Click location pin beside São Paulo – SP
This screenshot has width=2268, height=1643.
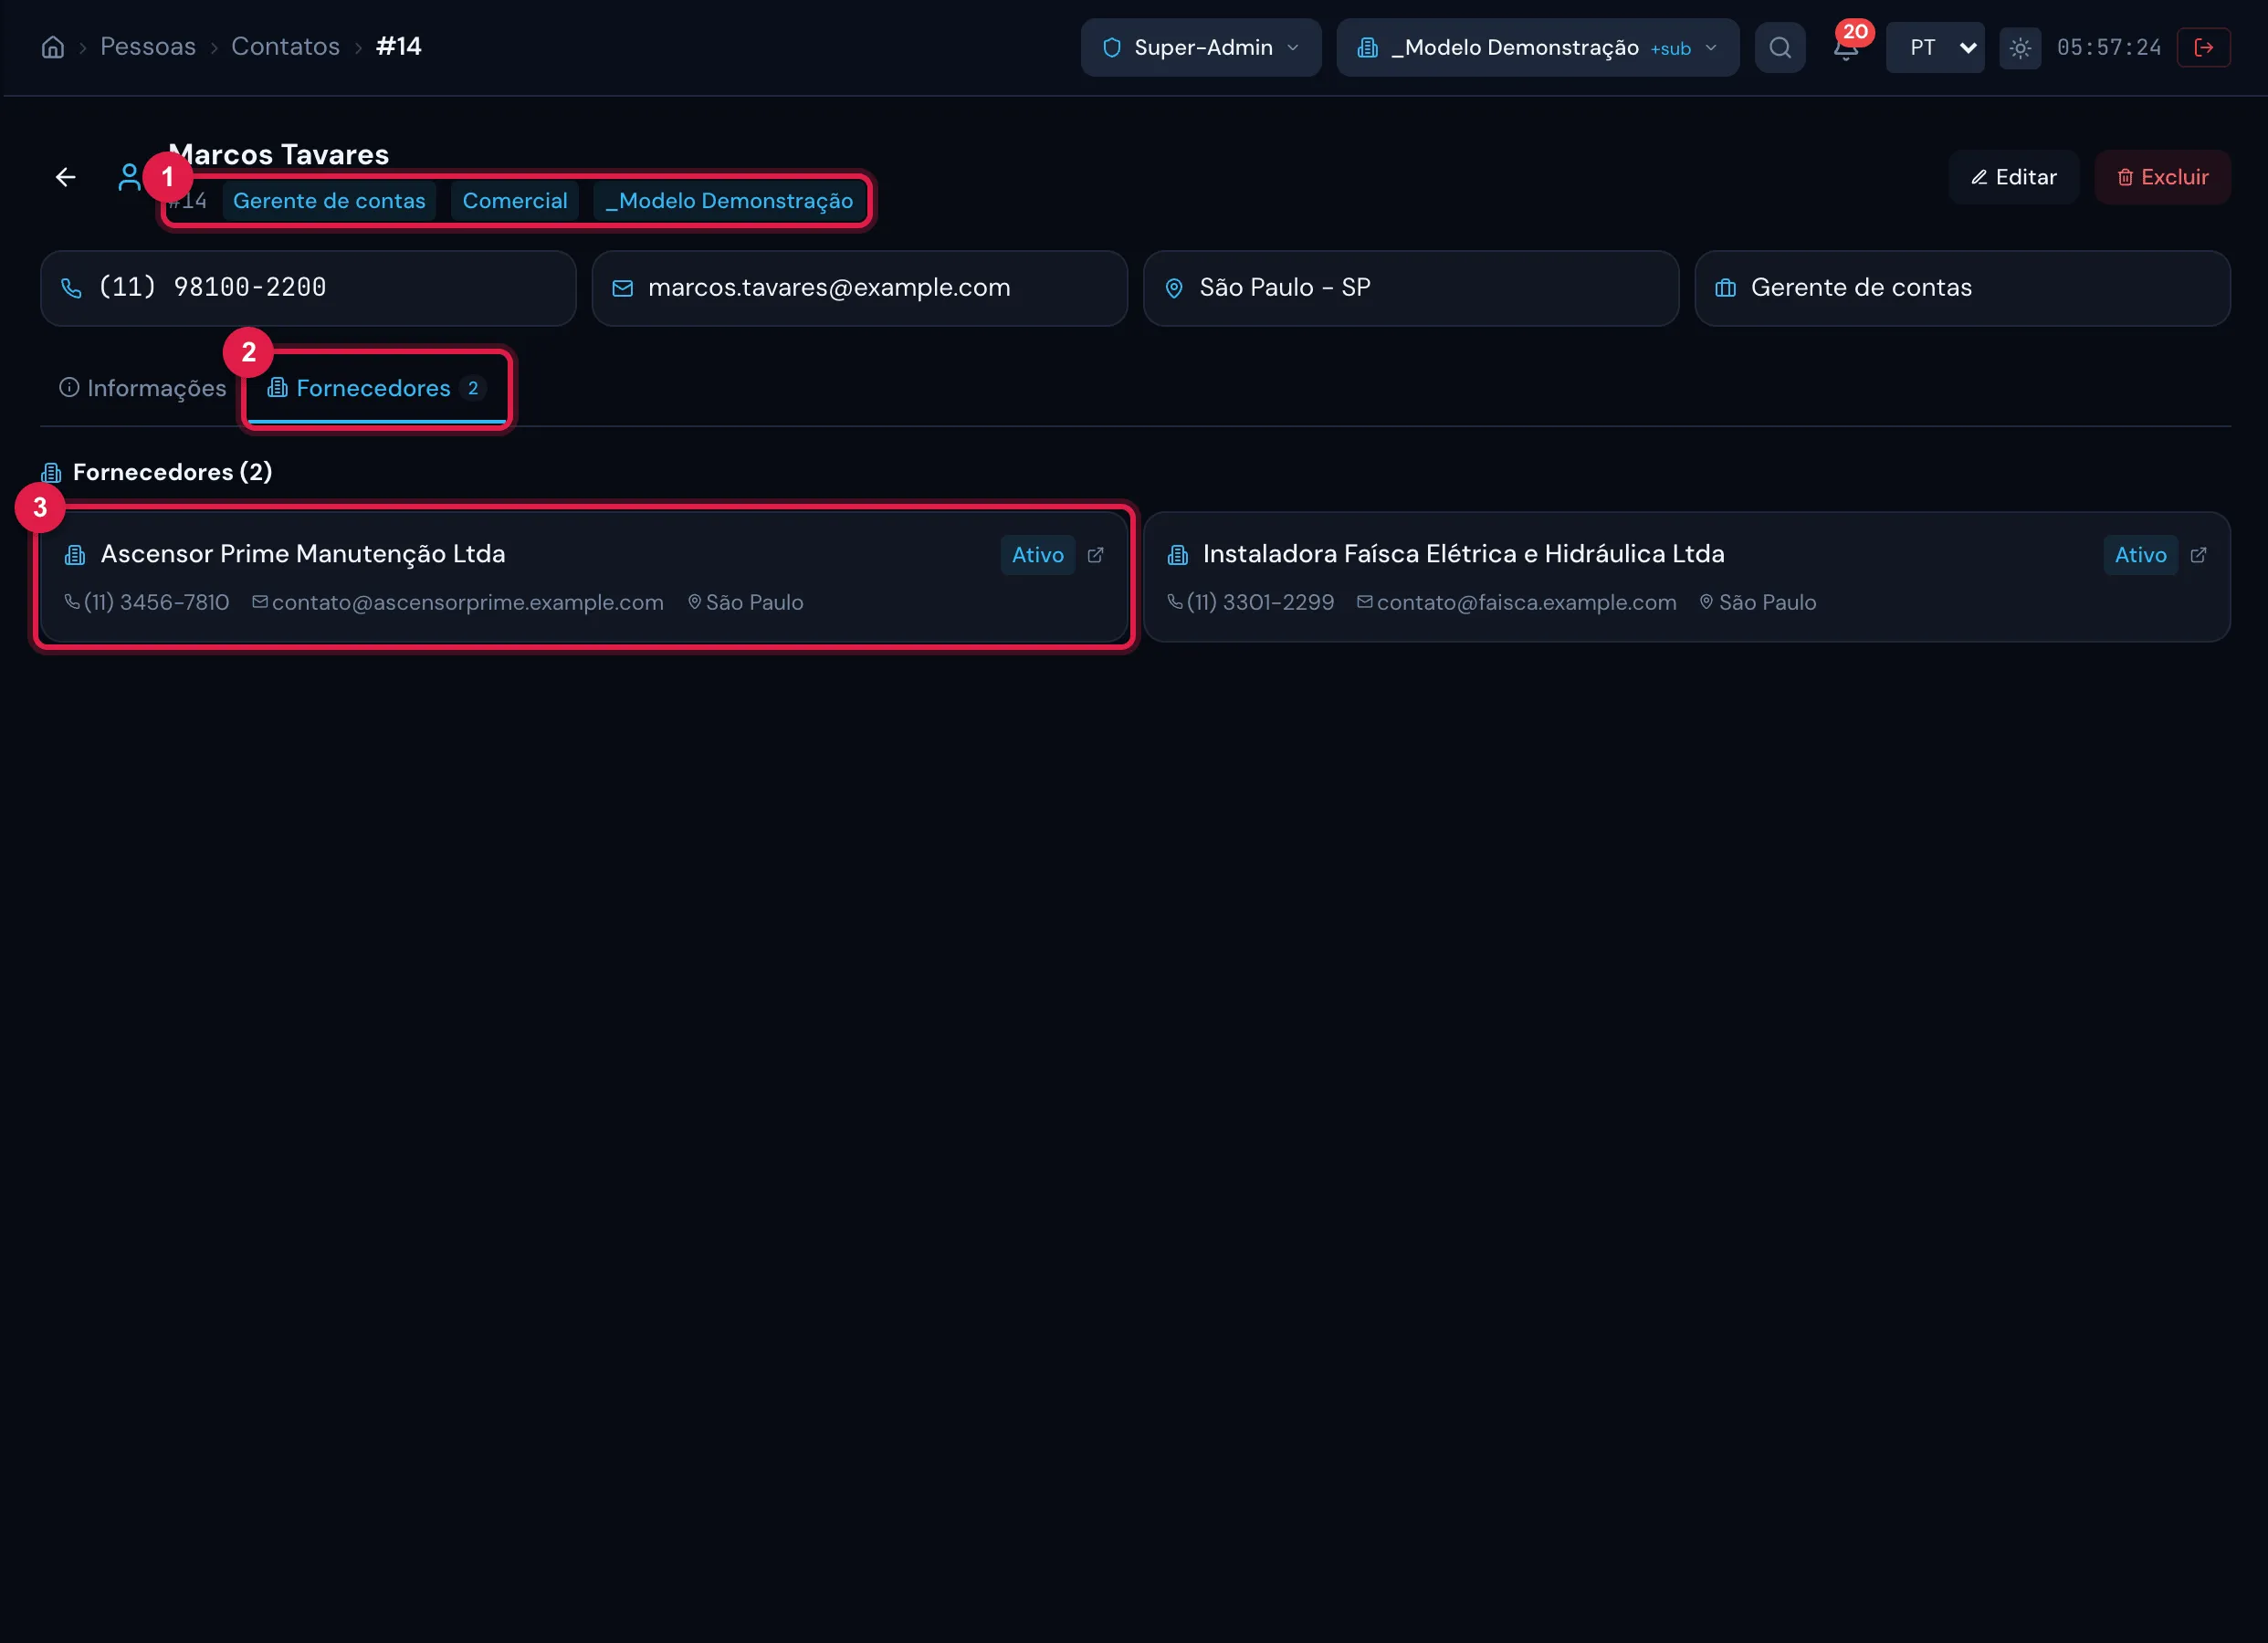(1174, 288)
